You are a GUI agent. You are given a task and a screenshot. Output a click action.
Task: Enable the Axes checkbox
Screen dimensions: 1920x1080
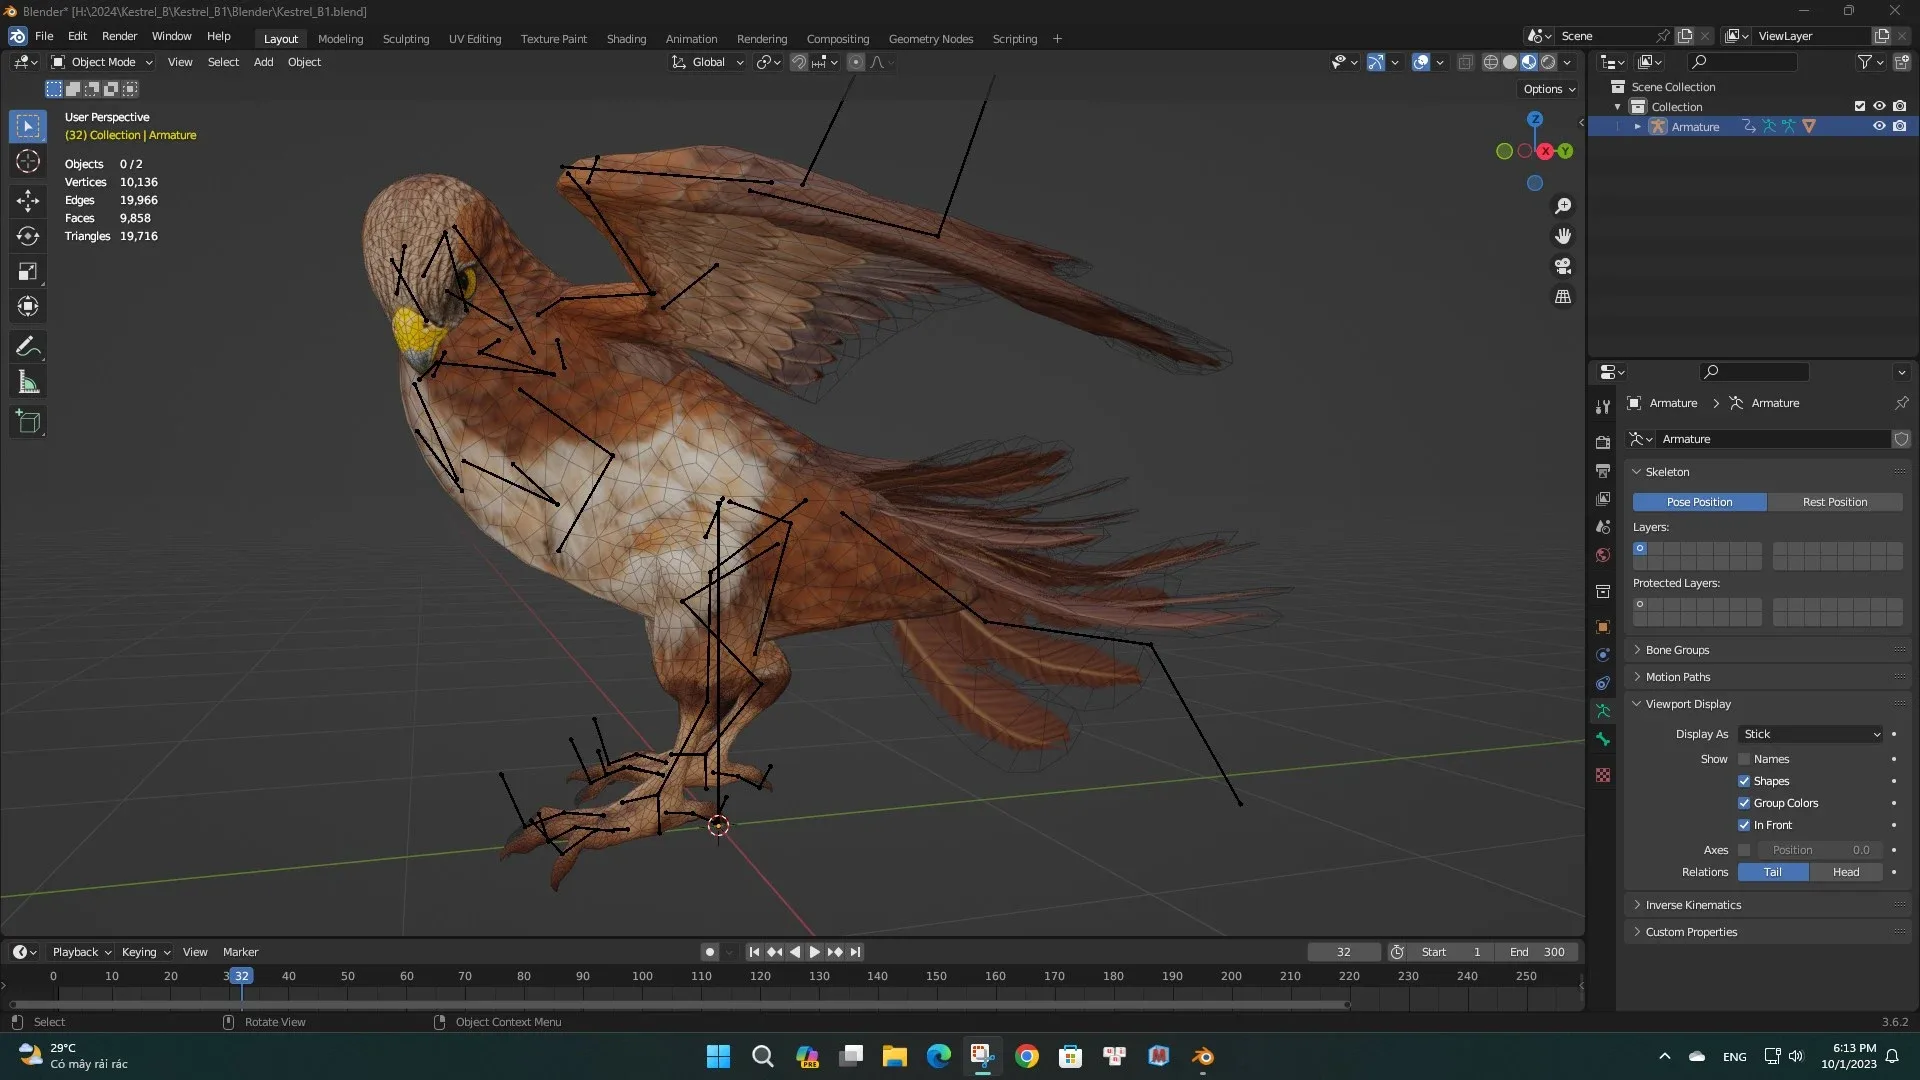(1744, 850)
